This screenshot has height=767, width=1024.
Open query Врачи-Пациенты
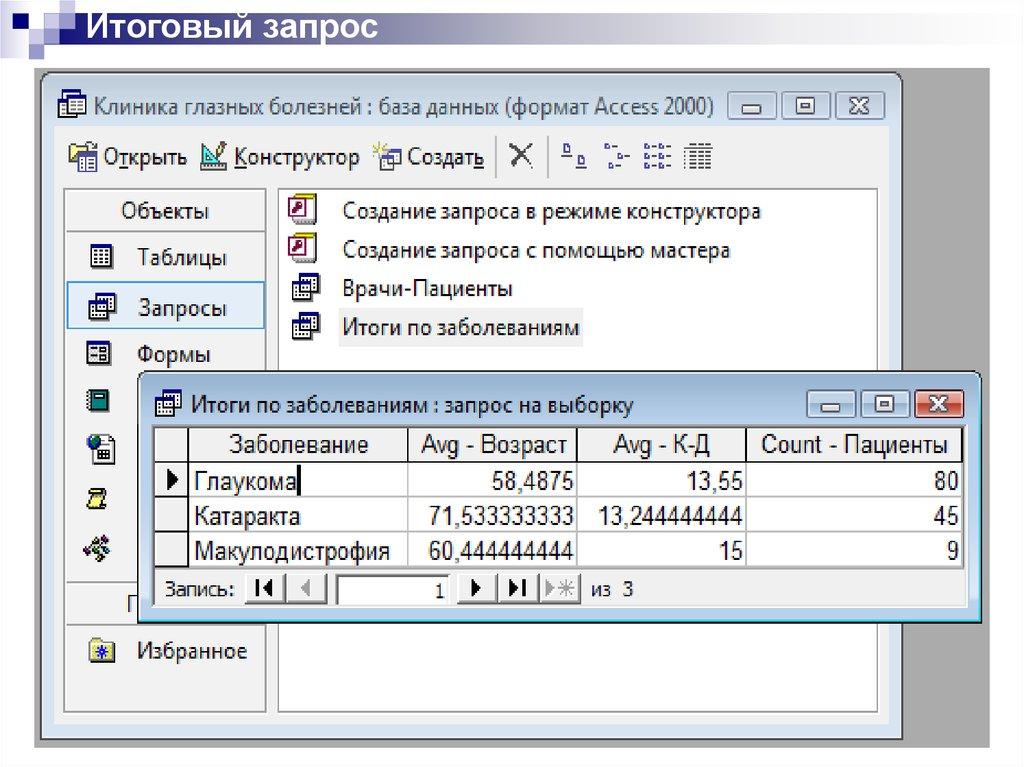click(427, 289)
